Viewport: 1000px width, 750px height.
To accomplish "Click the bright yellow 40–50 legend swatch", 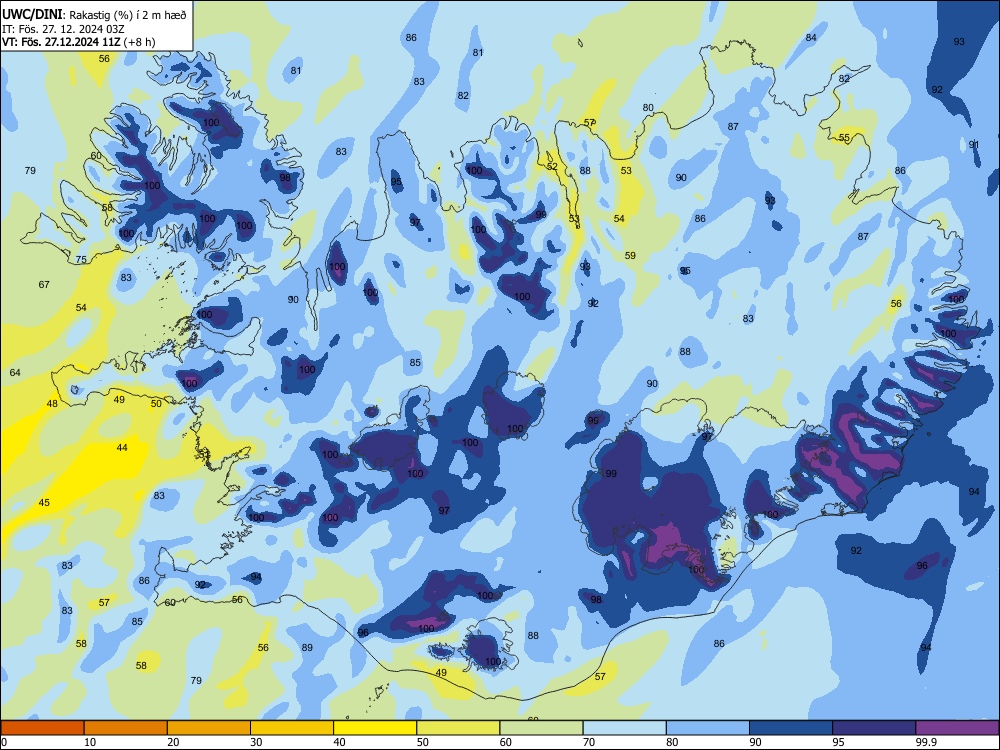I will point(375,728).
